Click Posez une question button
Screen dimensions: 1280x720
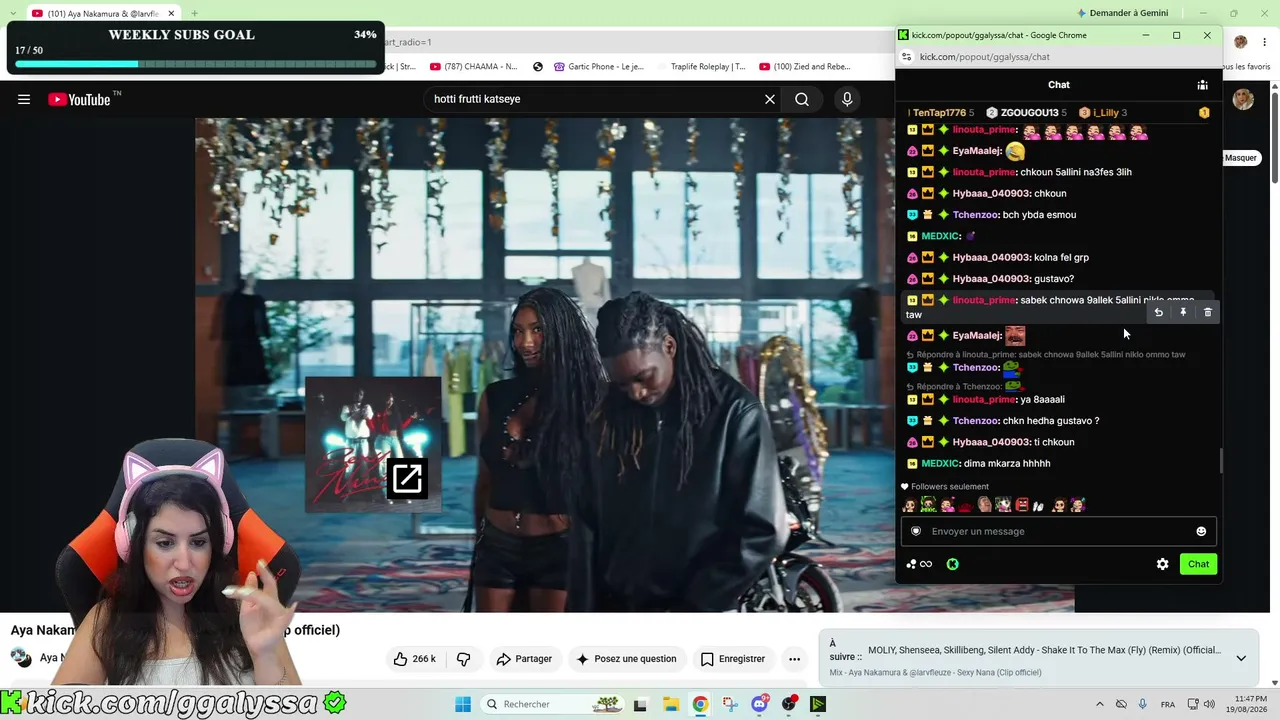point(626,659)
